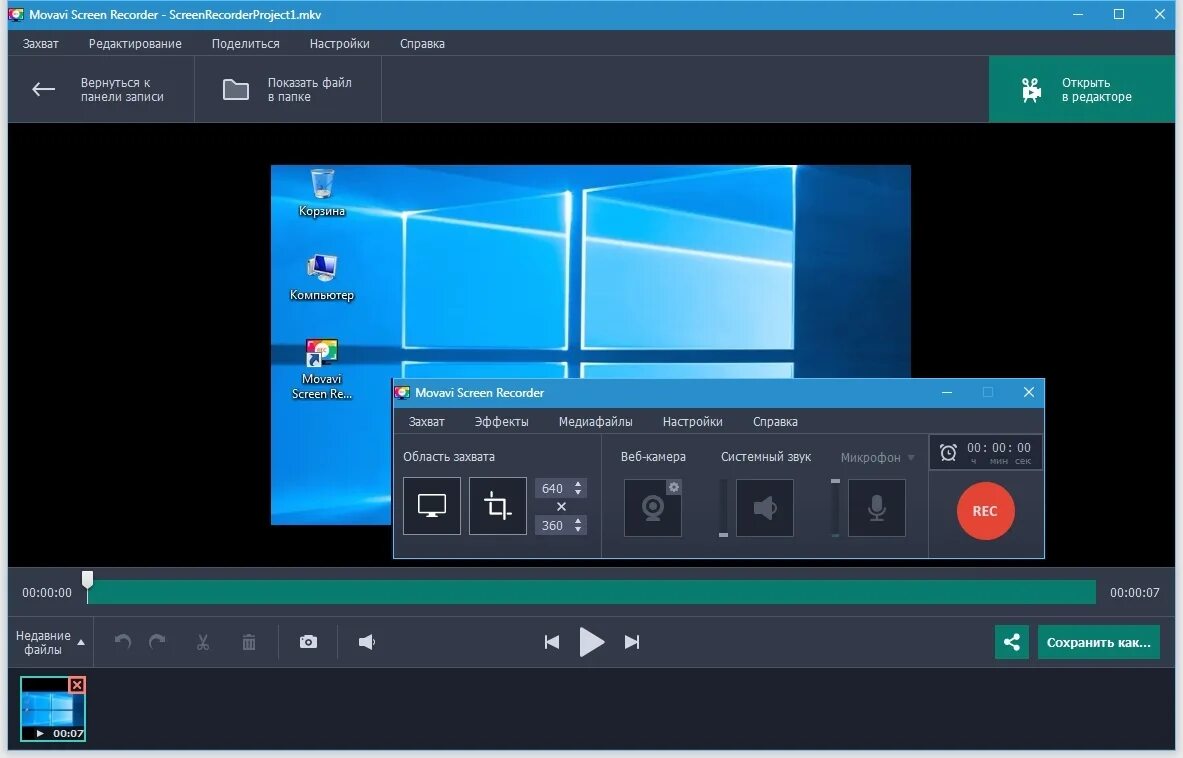The image size is (1183, 758).
Task: Decrease capture height with down arrow
Action: coord(578,529)
